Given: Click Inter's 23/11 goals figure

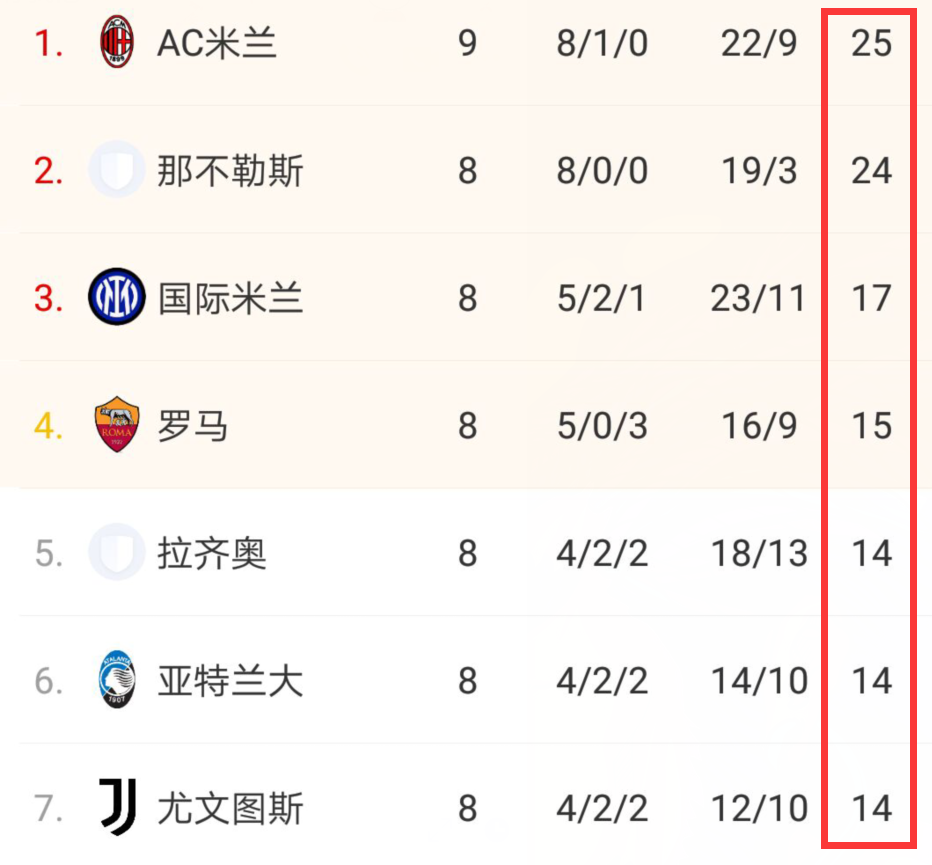Looking at the screenshot, I should [758, 298].
